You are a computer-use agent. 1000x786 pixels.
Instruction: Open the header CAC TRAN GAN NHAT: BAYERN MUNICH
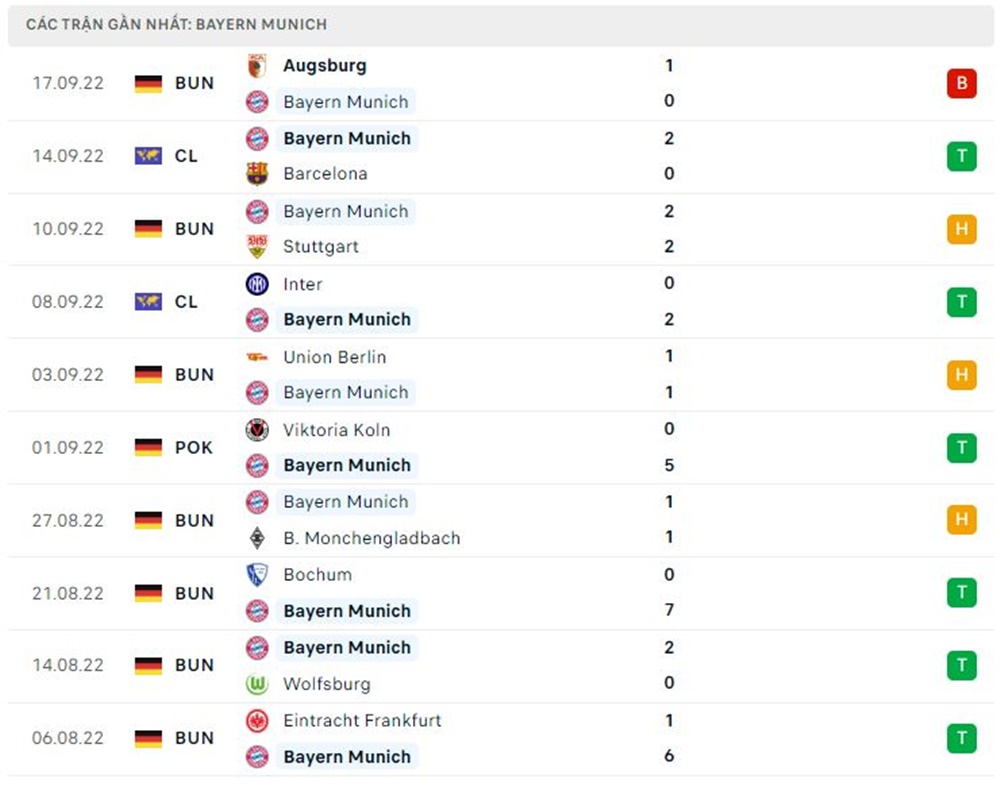[x=175, y=24]
